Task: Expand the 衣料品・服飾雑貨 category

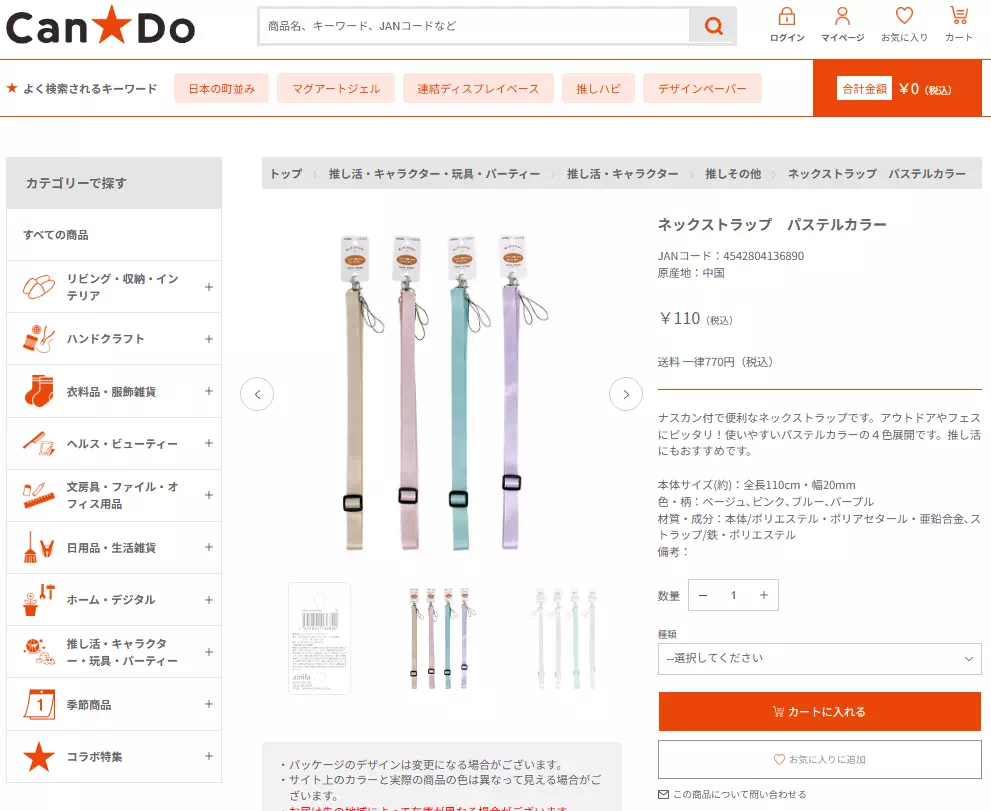Action: [x=209, y=391]
